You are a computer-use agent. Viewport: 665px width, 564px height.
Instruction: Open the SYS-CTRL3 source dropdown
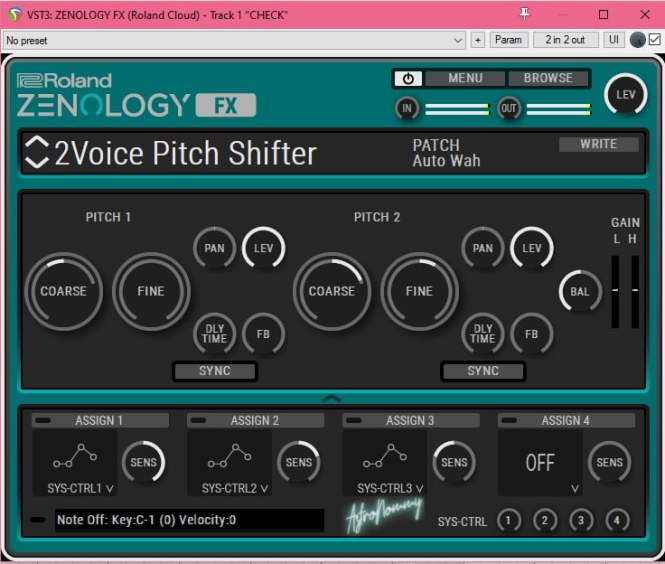click(x=390, y=489)
